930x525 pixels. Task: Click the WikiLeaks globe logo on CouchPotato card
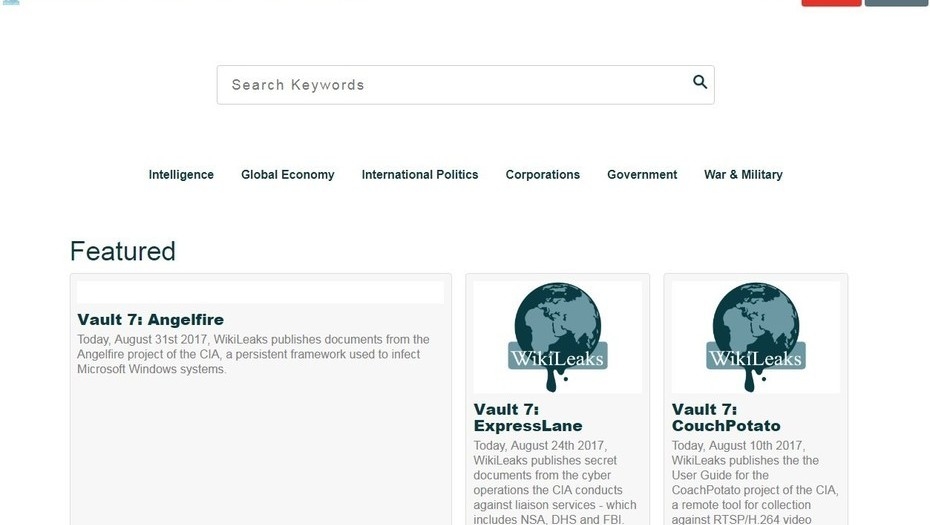point(755,337)
